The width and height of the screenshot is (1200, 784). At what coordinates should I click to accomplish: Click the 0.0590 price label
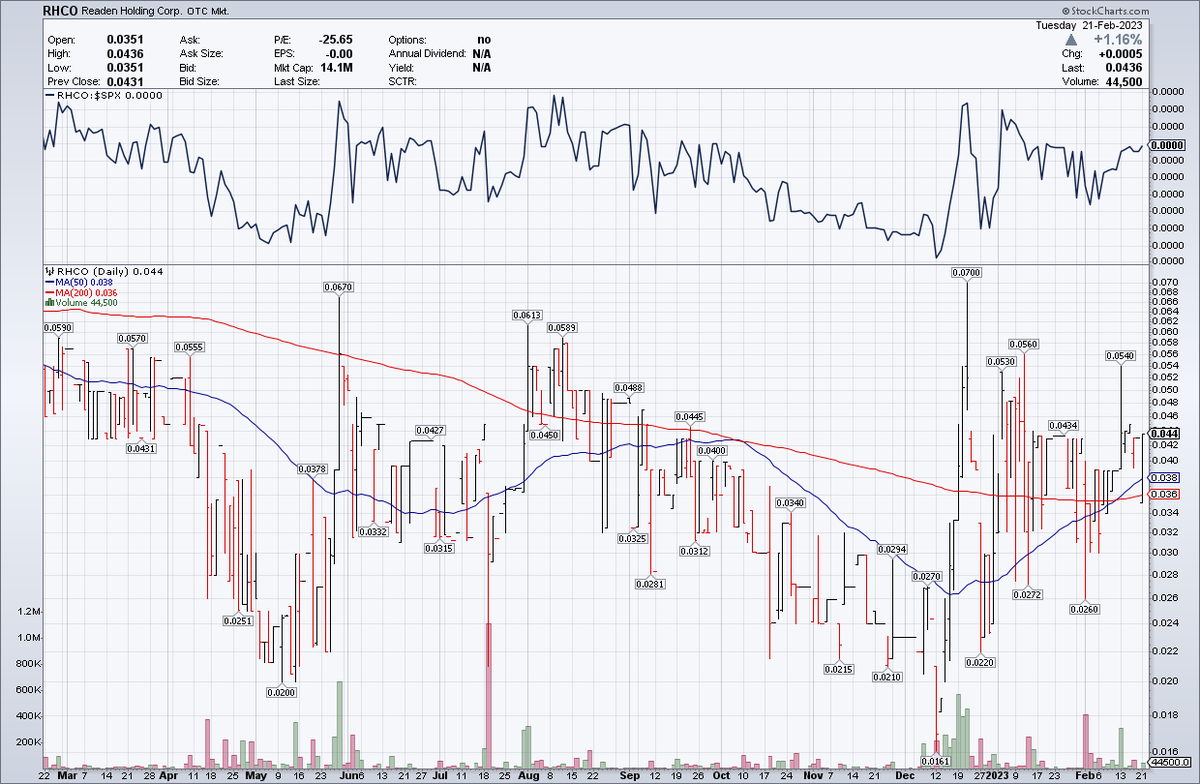pyautogui.click(x=59, y=326)
